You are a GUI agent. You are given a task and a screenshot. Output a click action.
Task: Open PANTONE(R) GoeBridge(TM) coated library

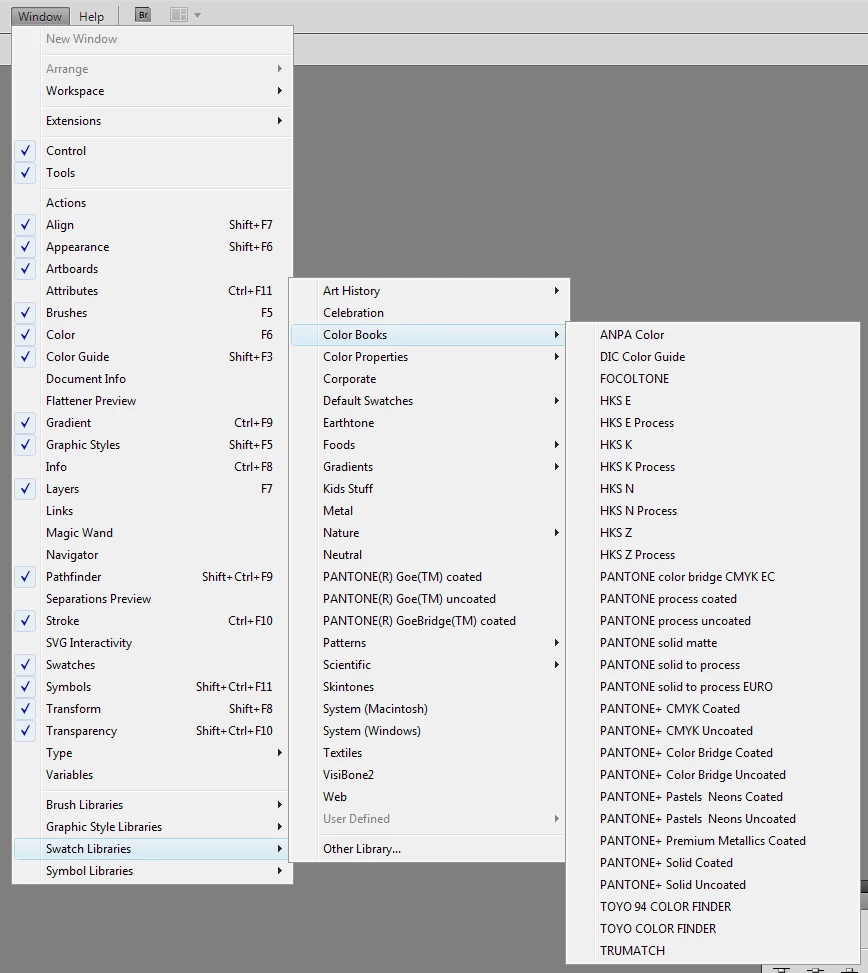point(428,621)
